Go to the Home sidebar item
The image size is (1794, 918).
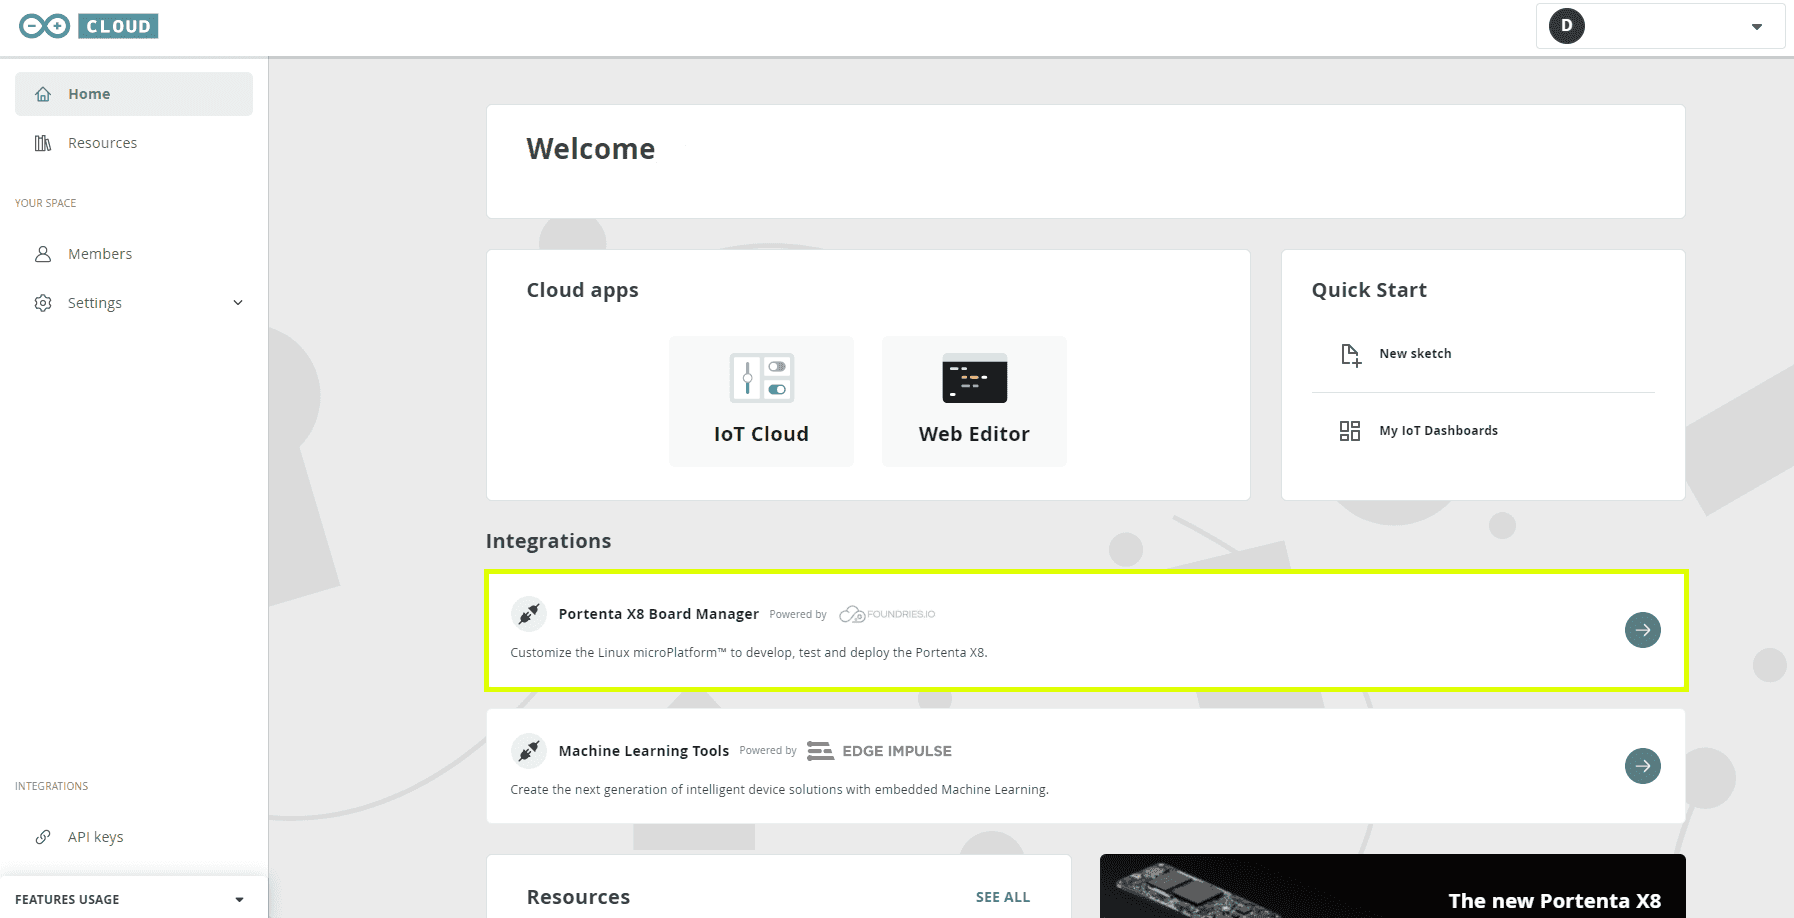pos(89,94)
